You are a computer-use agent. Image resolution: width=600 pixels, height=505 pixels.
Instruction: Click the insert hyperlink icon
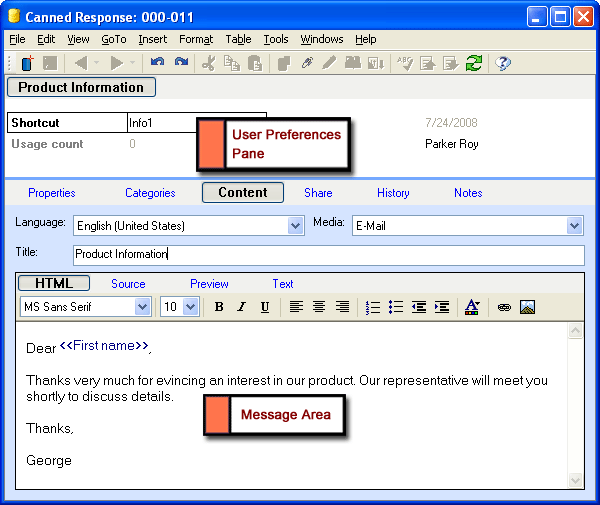coord(504,307)
